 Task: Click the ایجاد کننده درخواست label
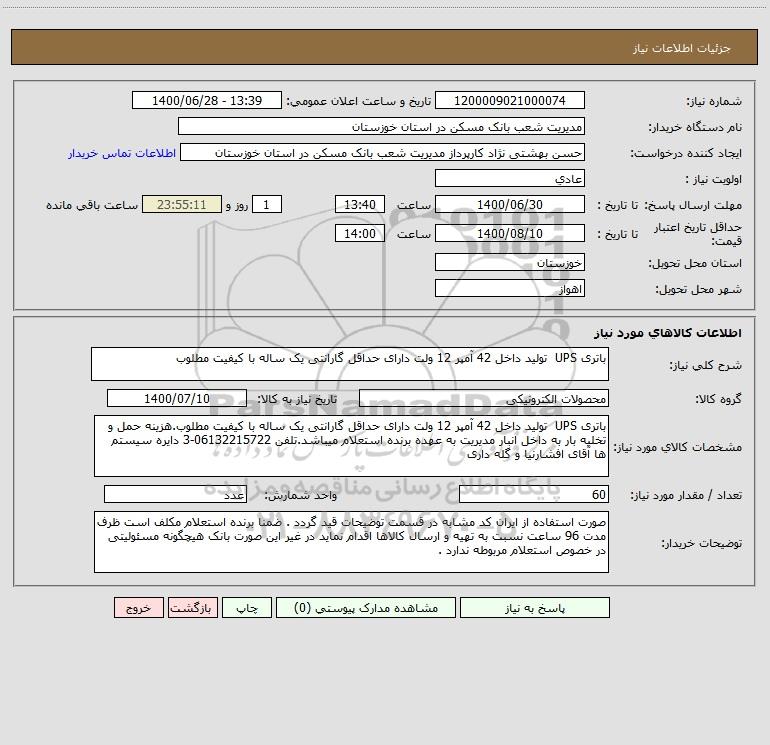tap(686, 154)
